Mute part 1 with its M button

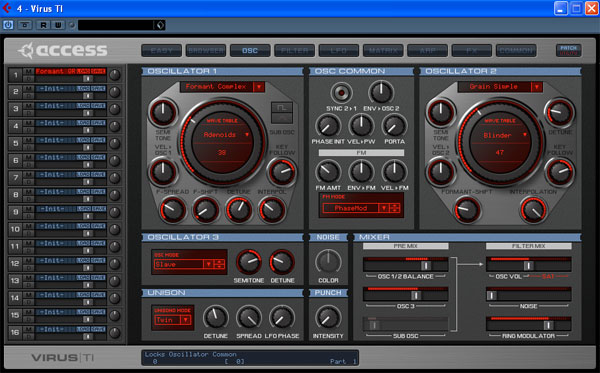click(28, 71)
